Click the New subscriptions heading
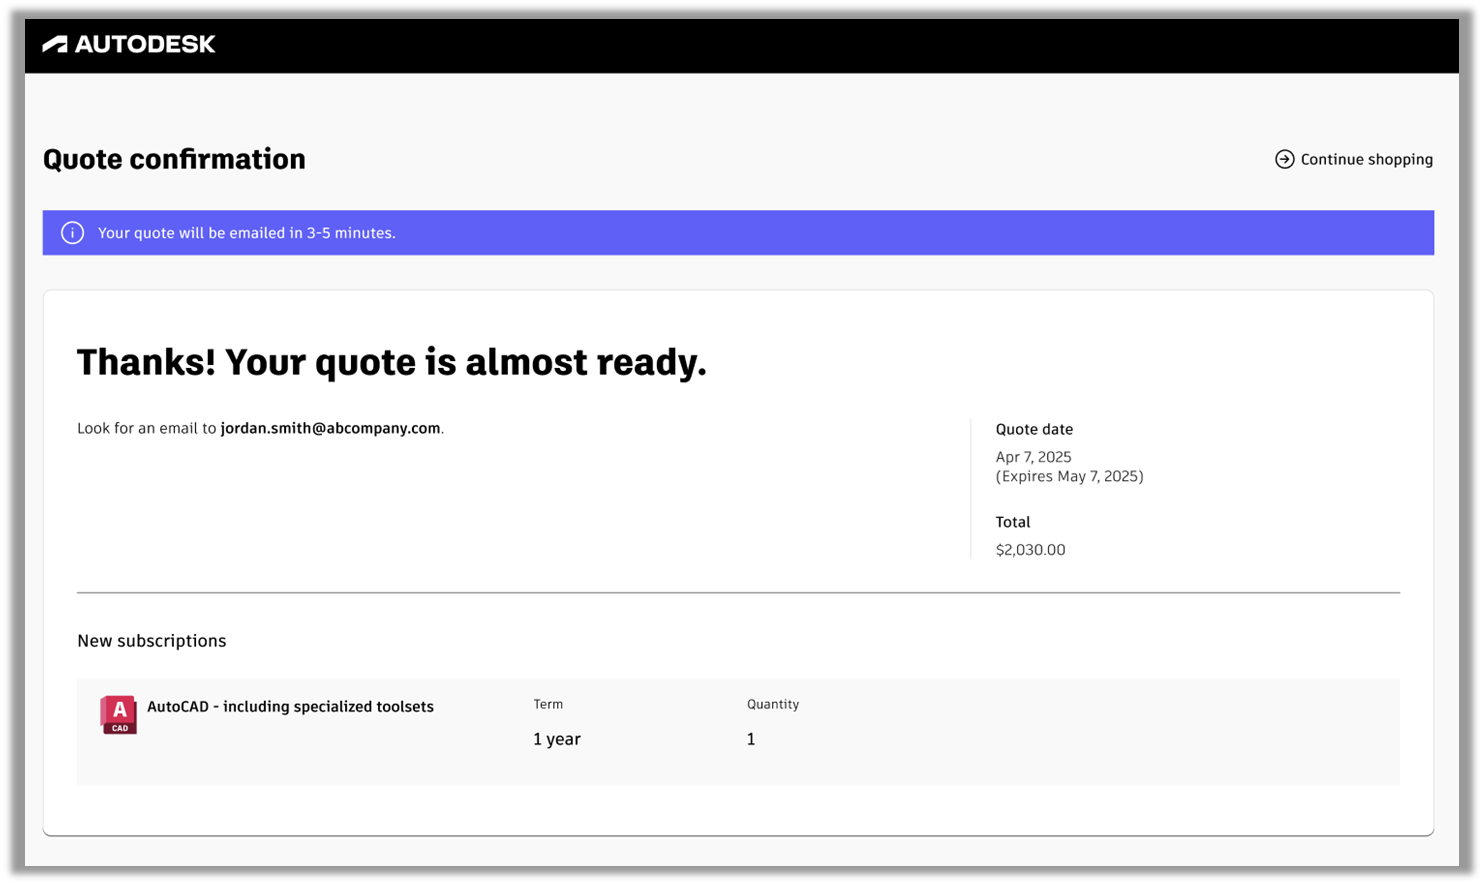Image resolution: width=1484 pixels, height=885 pixels. point(152,641)
